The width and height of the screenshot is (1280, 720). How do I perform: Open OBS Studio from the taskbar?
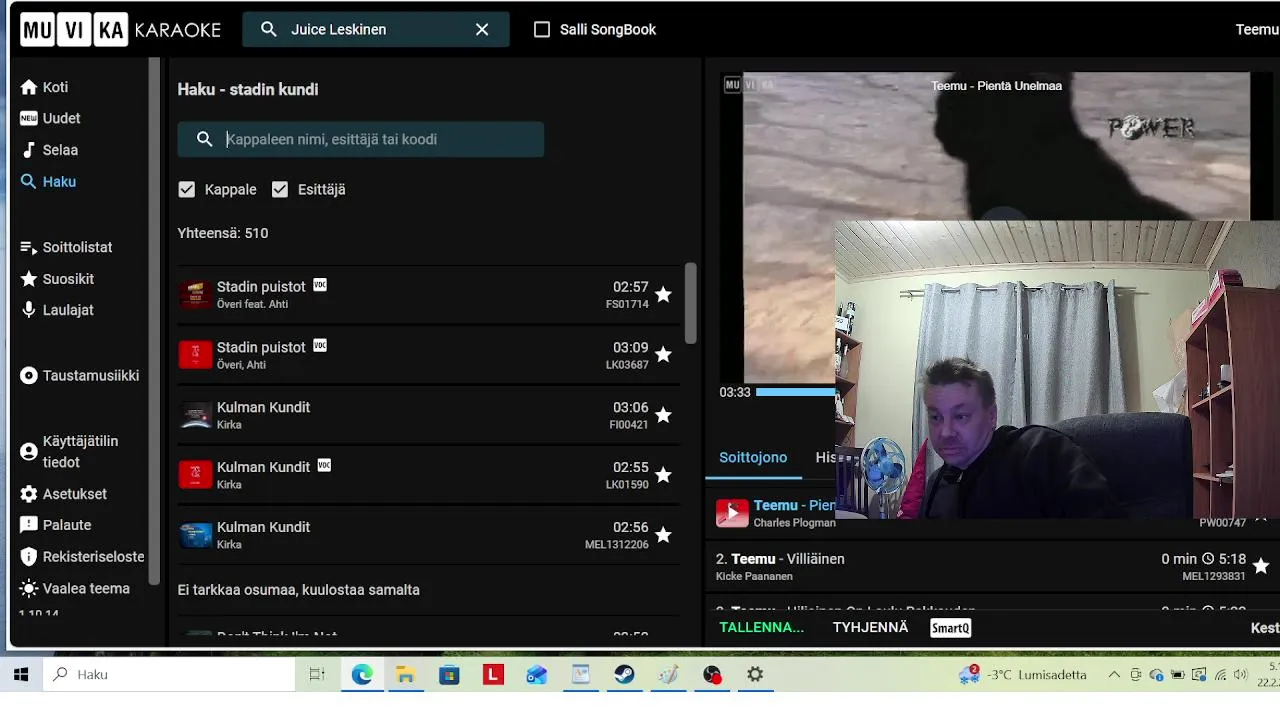(712, 675)
